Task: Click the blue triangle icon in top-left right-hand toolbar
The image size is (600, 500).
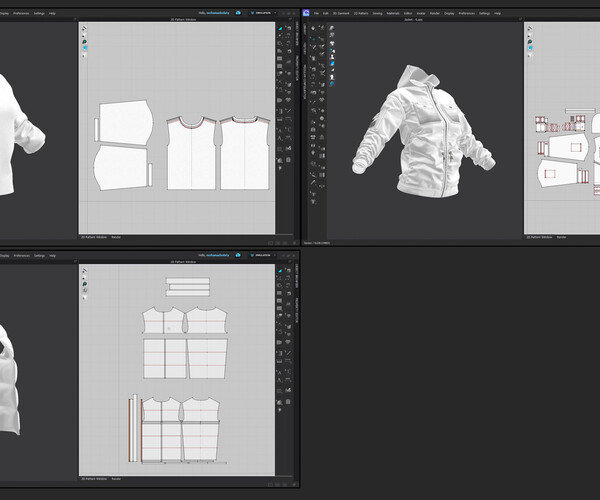Action: tap(280, 28)
